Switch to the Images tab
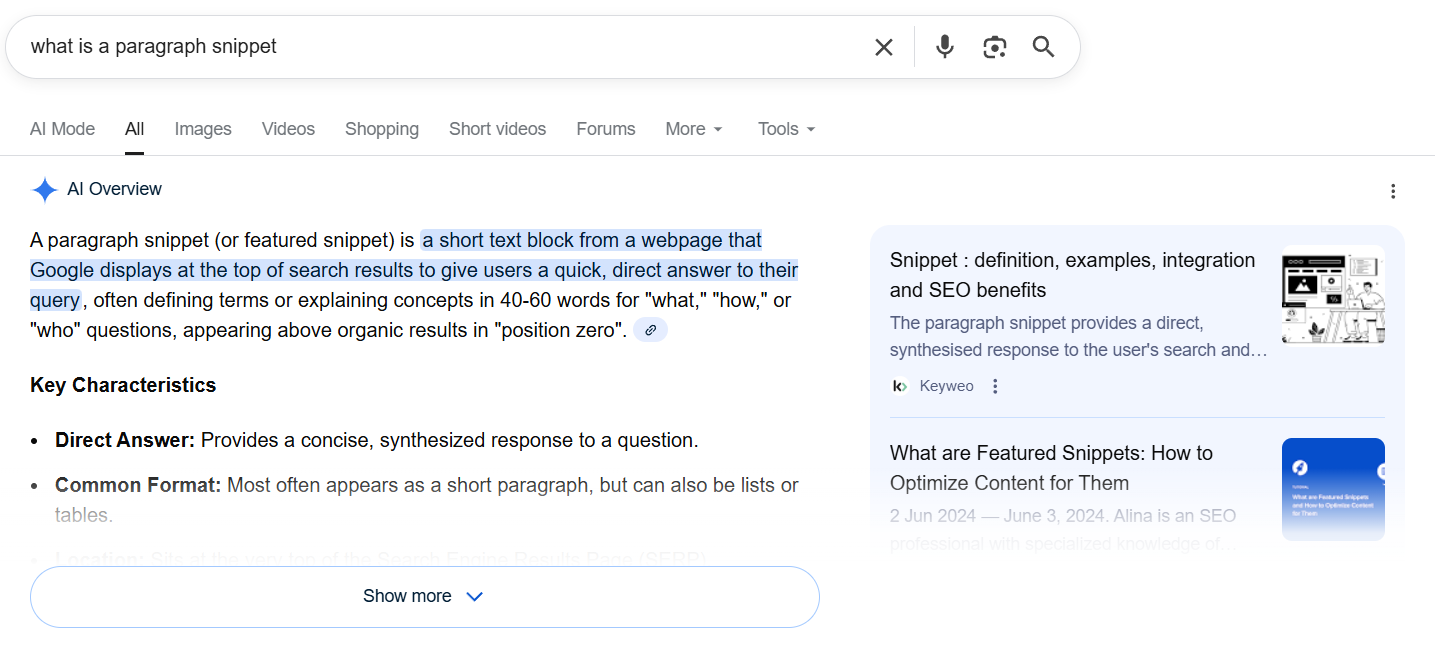 click(x=202, y=128)
